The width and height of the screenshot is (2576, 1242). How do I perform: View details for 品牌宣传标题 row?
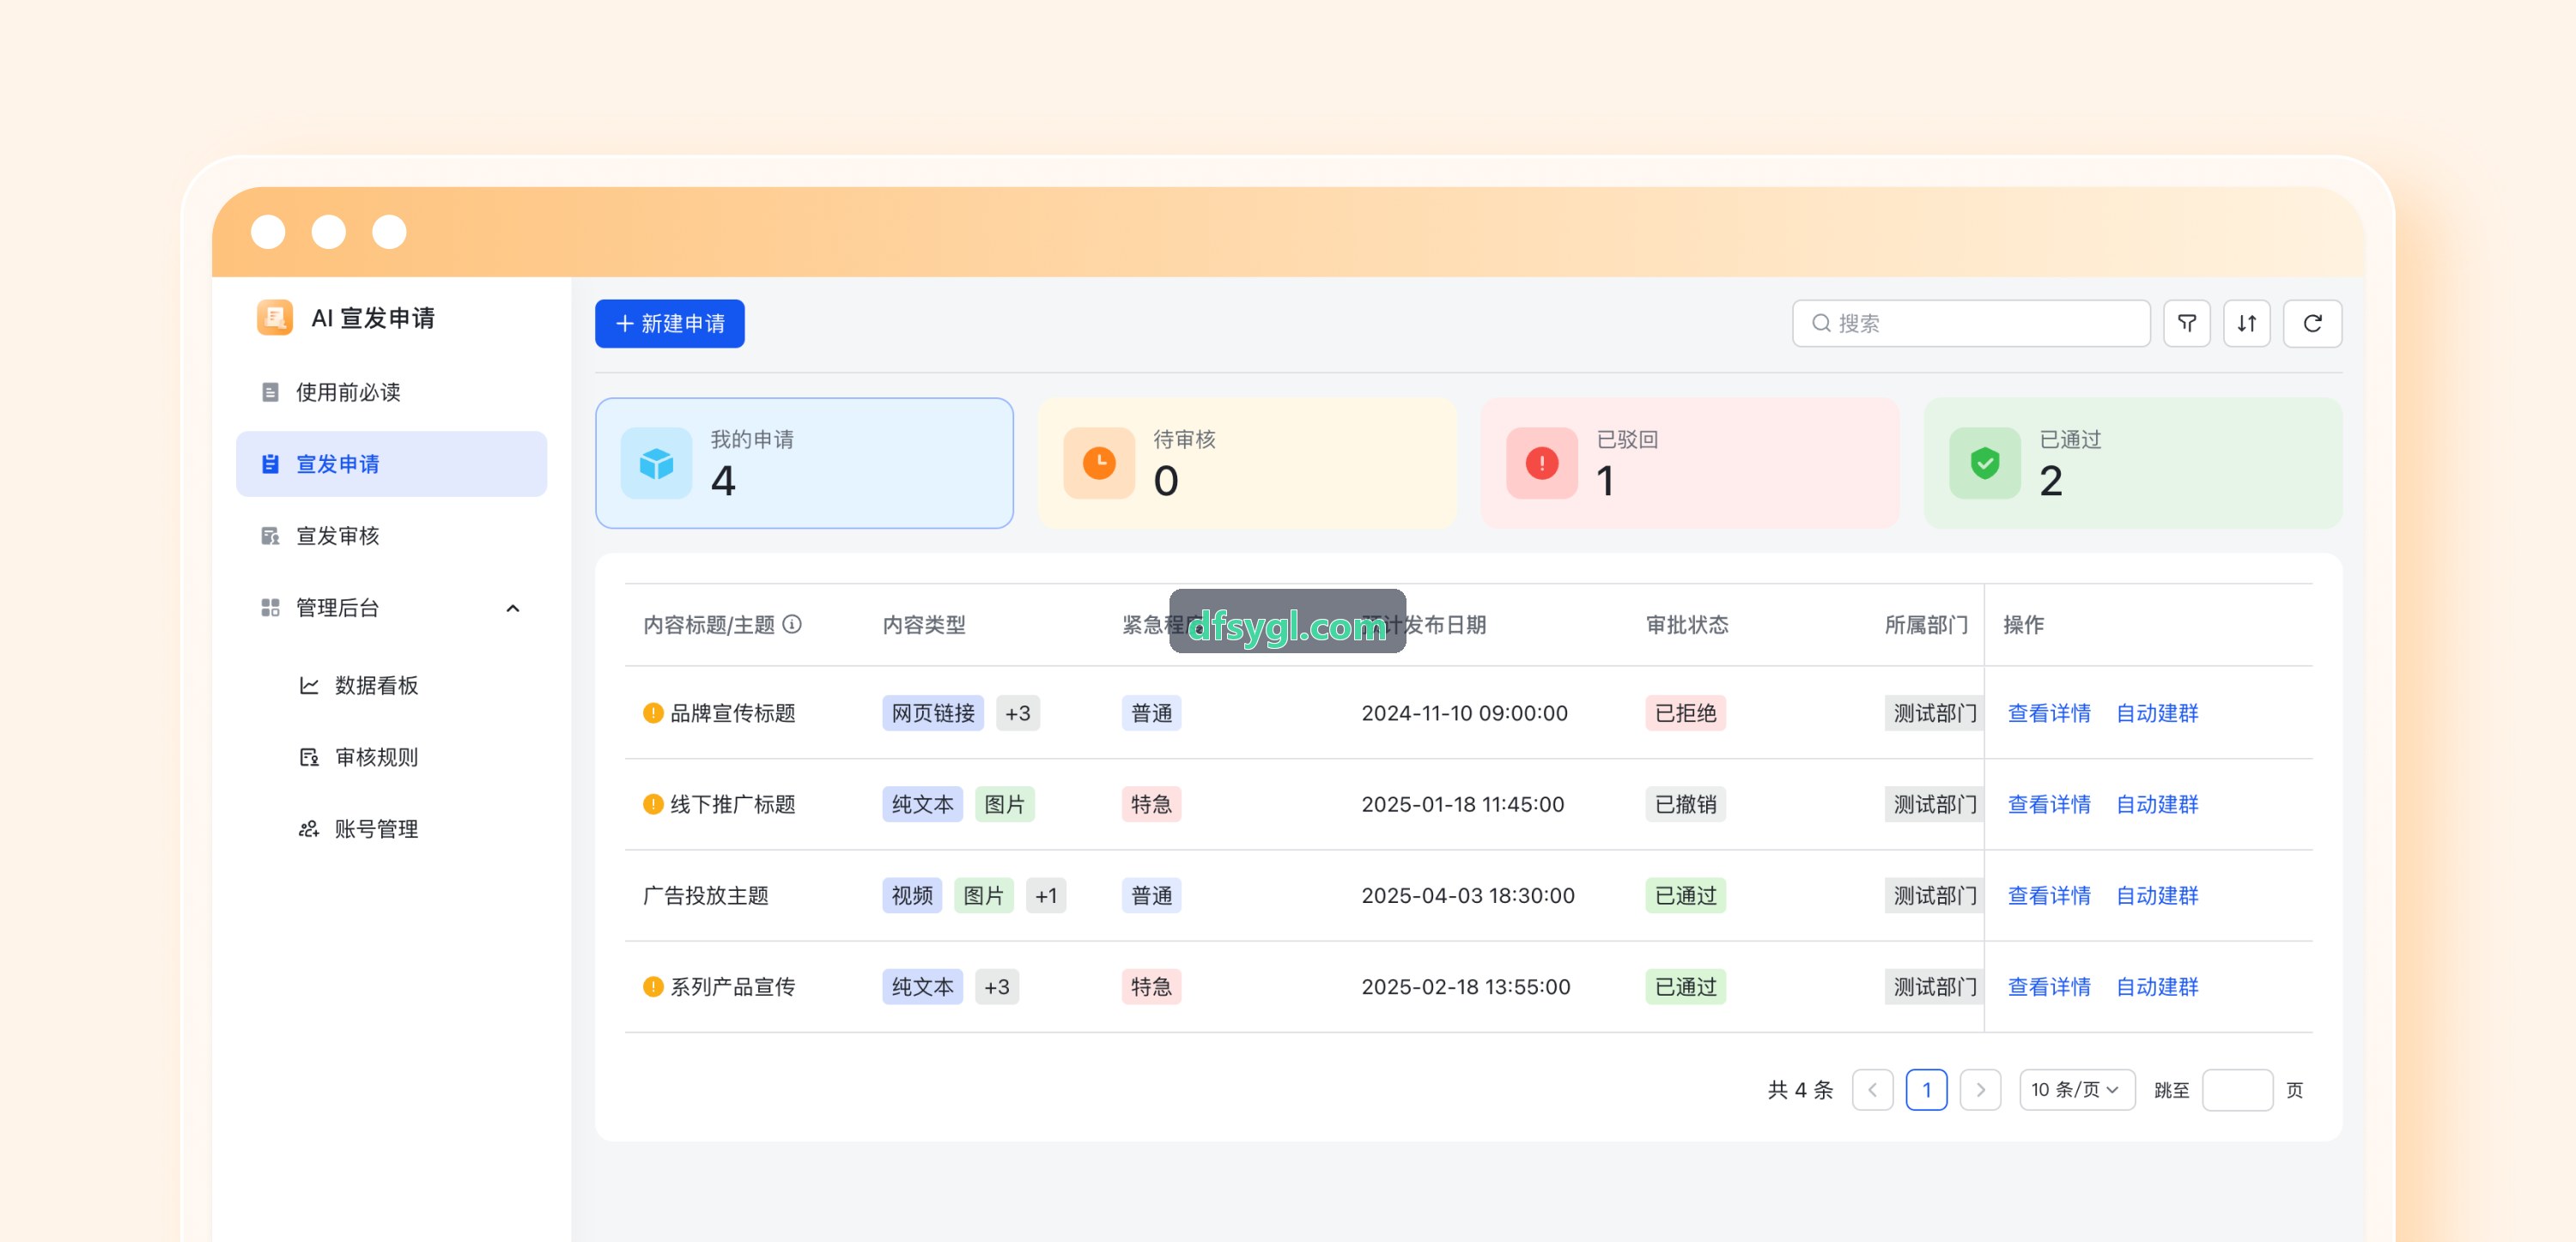[2048, 713]
